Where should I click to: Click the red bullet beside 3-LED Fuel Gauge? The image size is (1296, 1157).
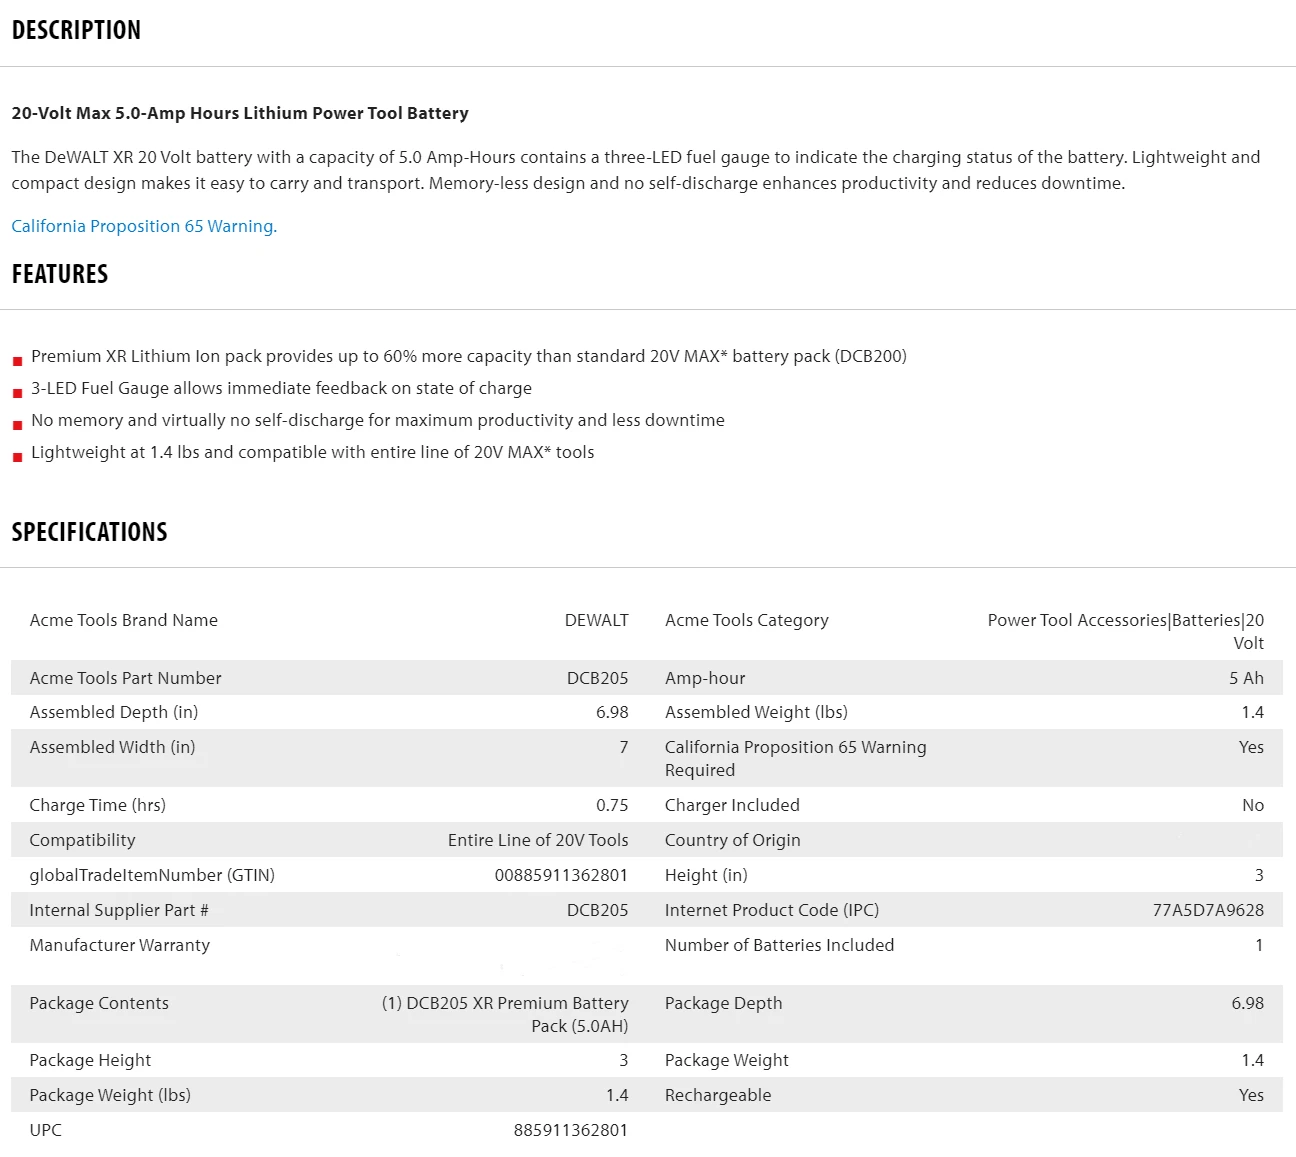[x=17, y=393]
